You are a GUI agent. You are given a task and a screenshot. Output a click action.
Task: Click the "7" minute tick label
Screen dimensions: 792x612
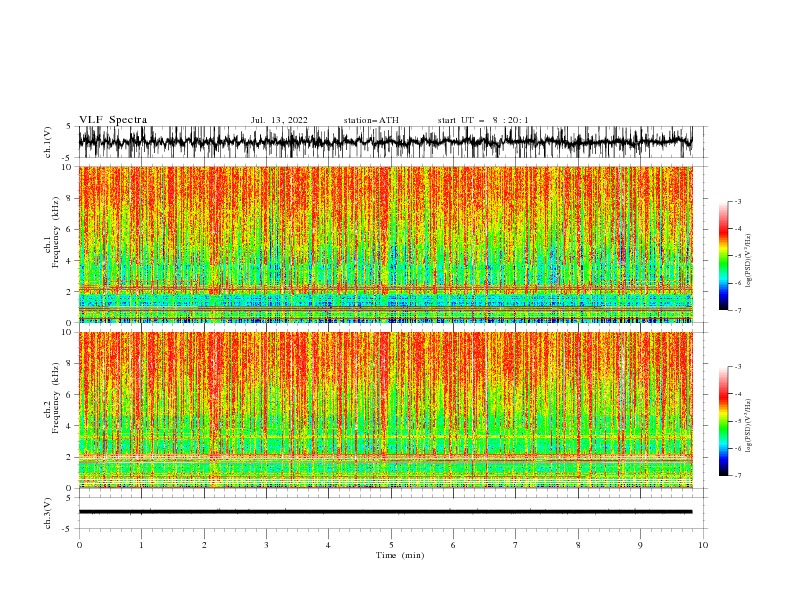[516, 545]
